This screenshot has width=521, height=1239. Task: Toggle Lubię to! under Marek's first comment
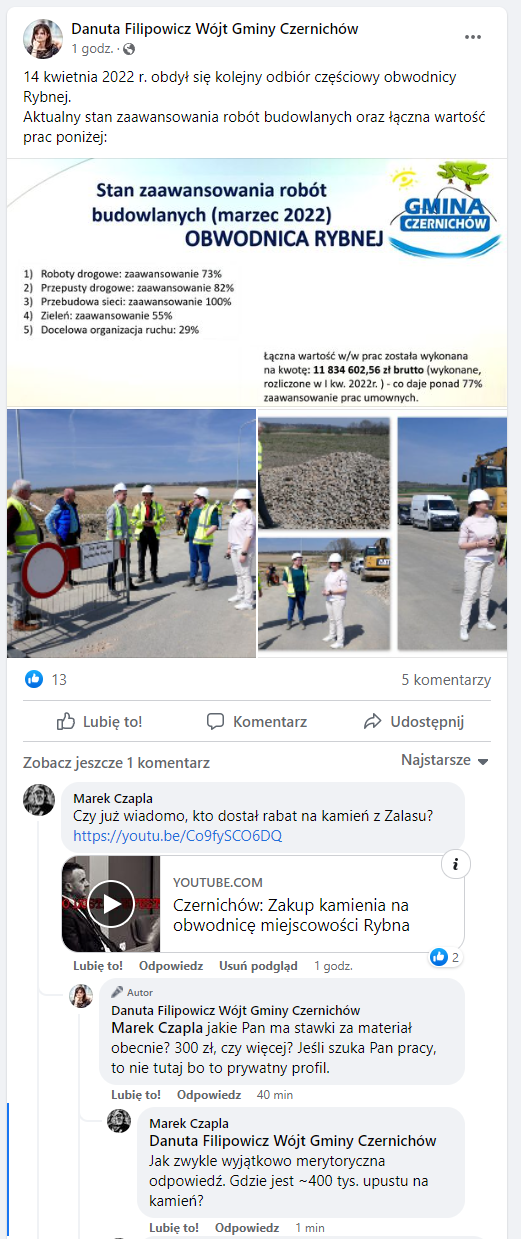(x=98, y=966)
